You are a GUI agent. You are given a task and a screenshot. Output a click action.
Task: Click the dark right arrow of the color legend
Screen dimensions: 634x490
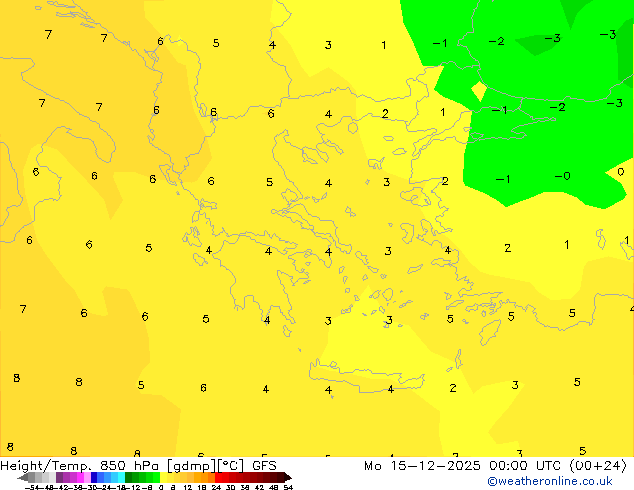(x=288, y=477)
